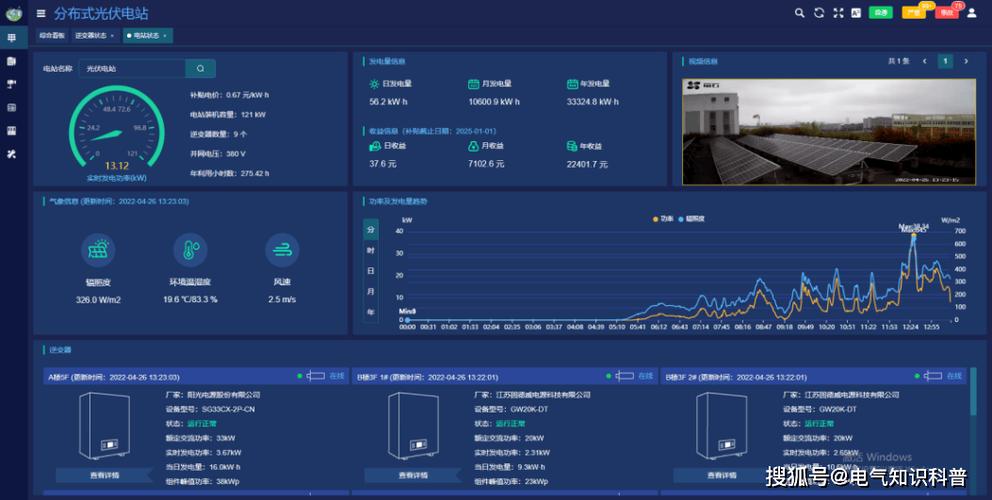Close the 电站状态 tab

tap(165, 35)
